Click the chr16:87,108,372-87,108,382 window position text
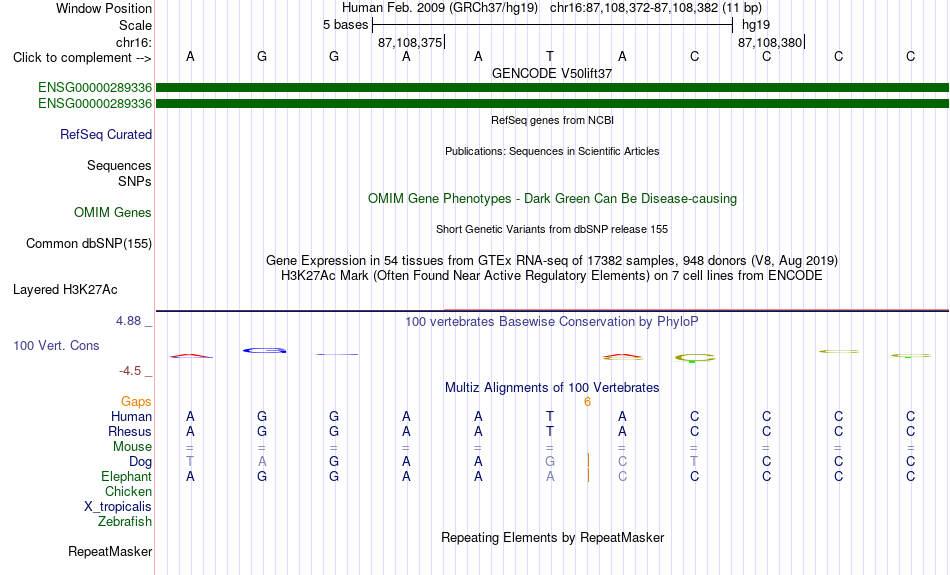The width and height of the screenshot is (950, 575). tap(656, 8)
